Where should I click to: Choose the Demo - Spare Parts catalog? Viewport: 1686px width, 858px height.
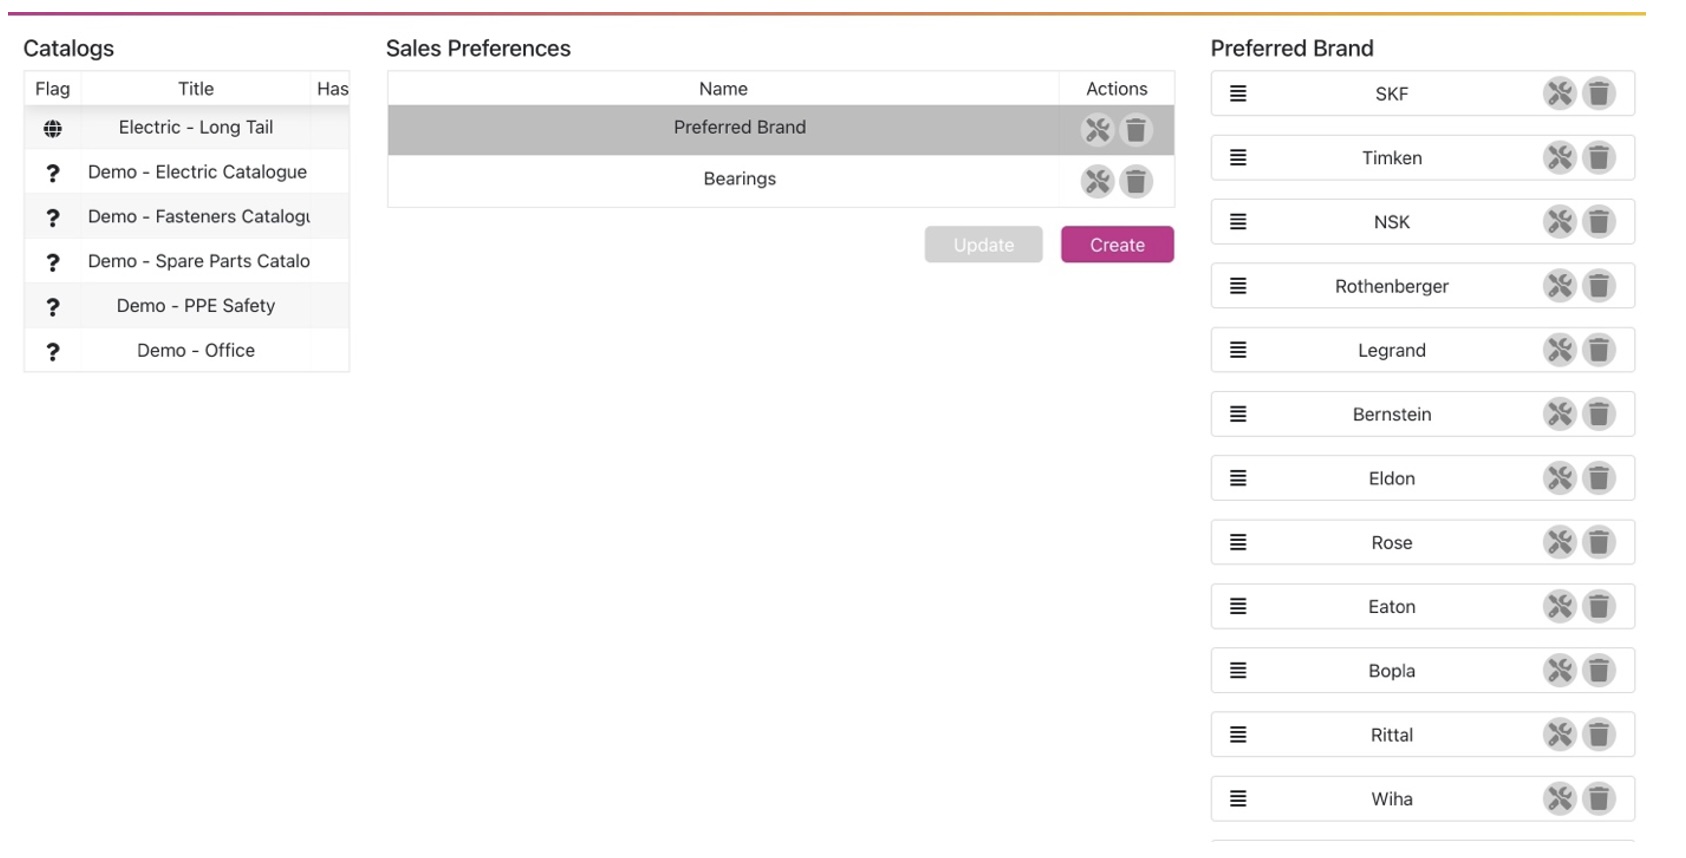[x=187, y=261]
